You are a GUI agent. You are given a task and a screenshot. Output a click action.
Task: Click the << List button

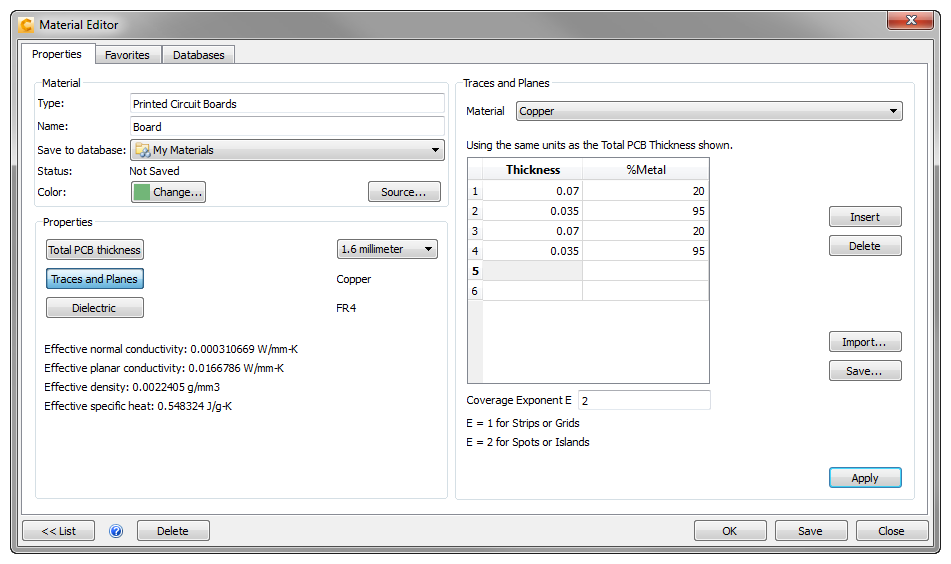pyautogui.click(x=59, y=531)
